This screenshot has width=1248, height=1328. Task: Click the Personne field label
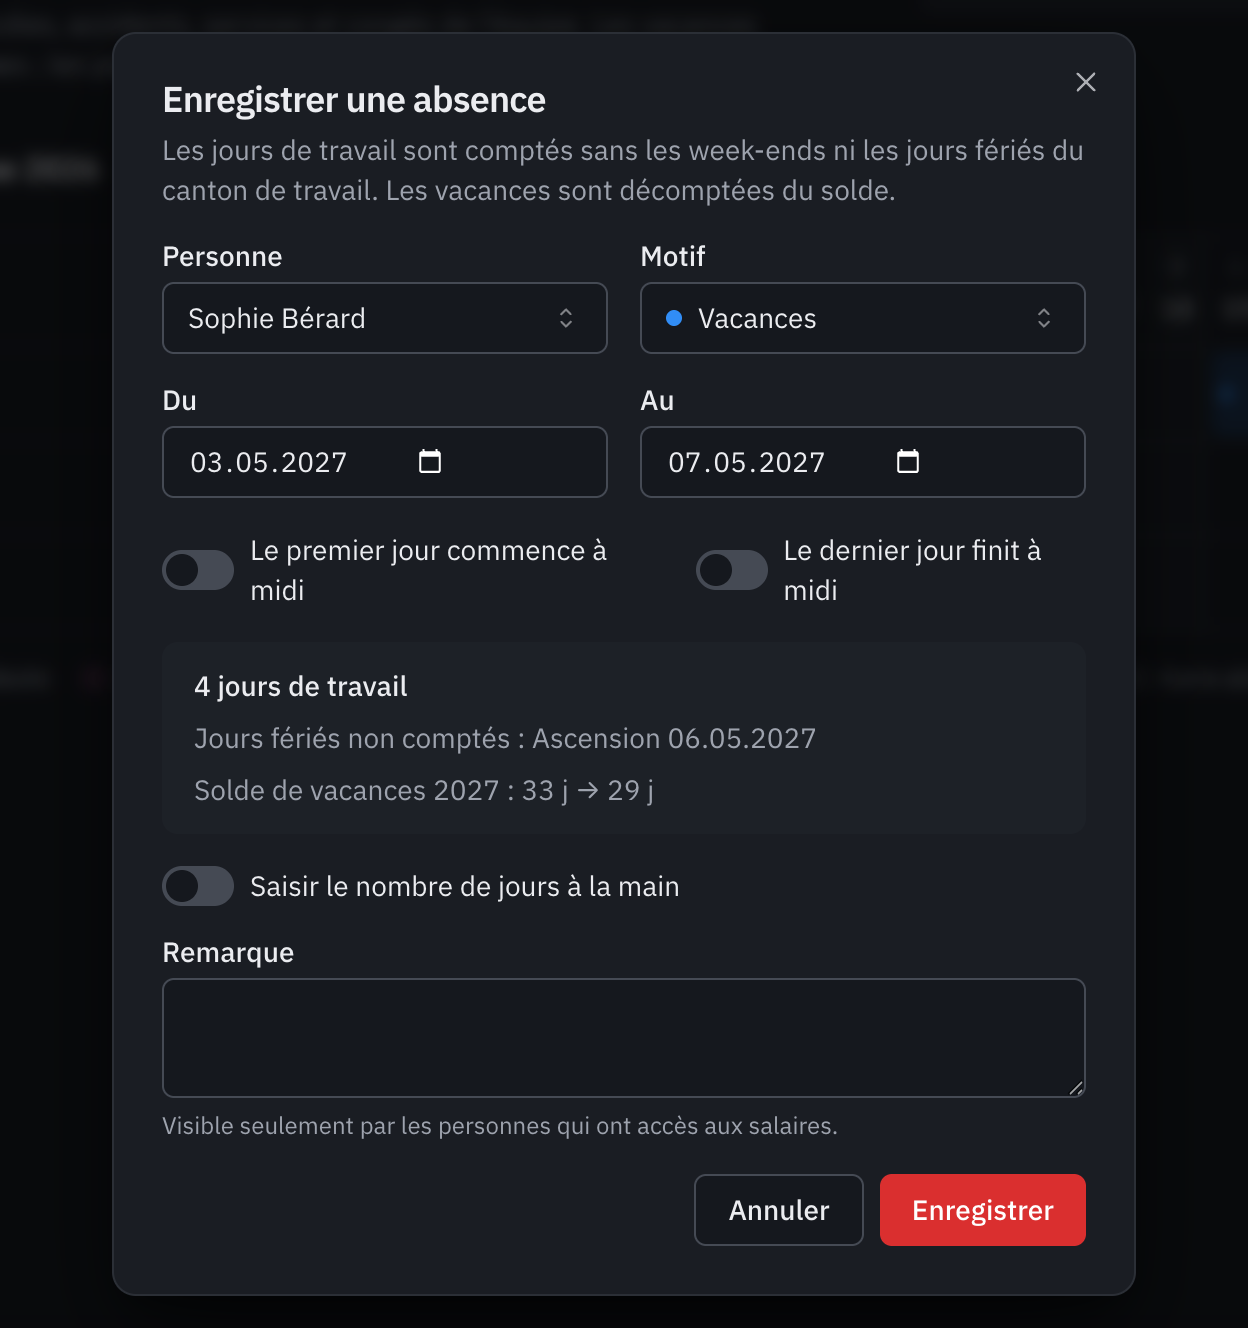click(x=222, y=257)
